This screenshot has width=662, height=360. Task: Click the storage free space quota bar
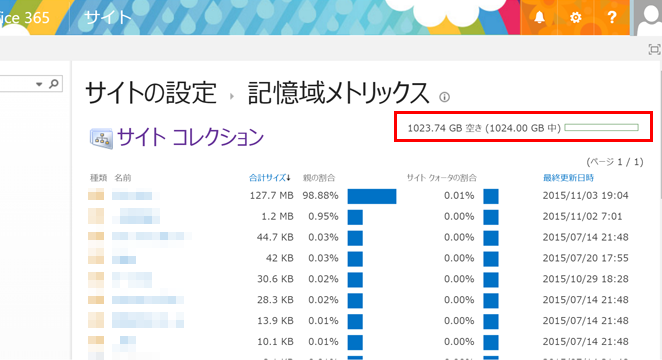coord(601,127)
